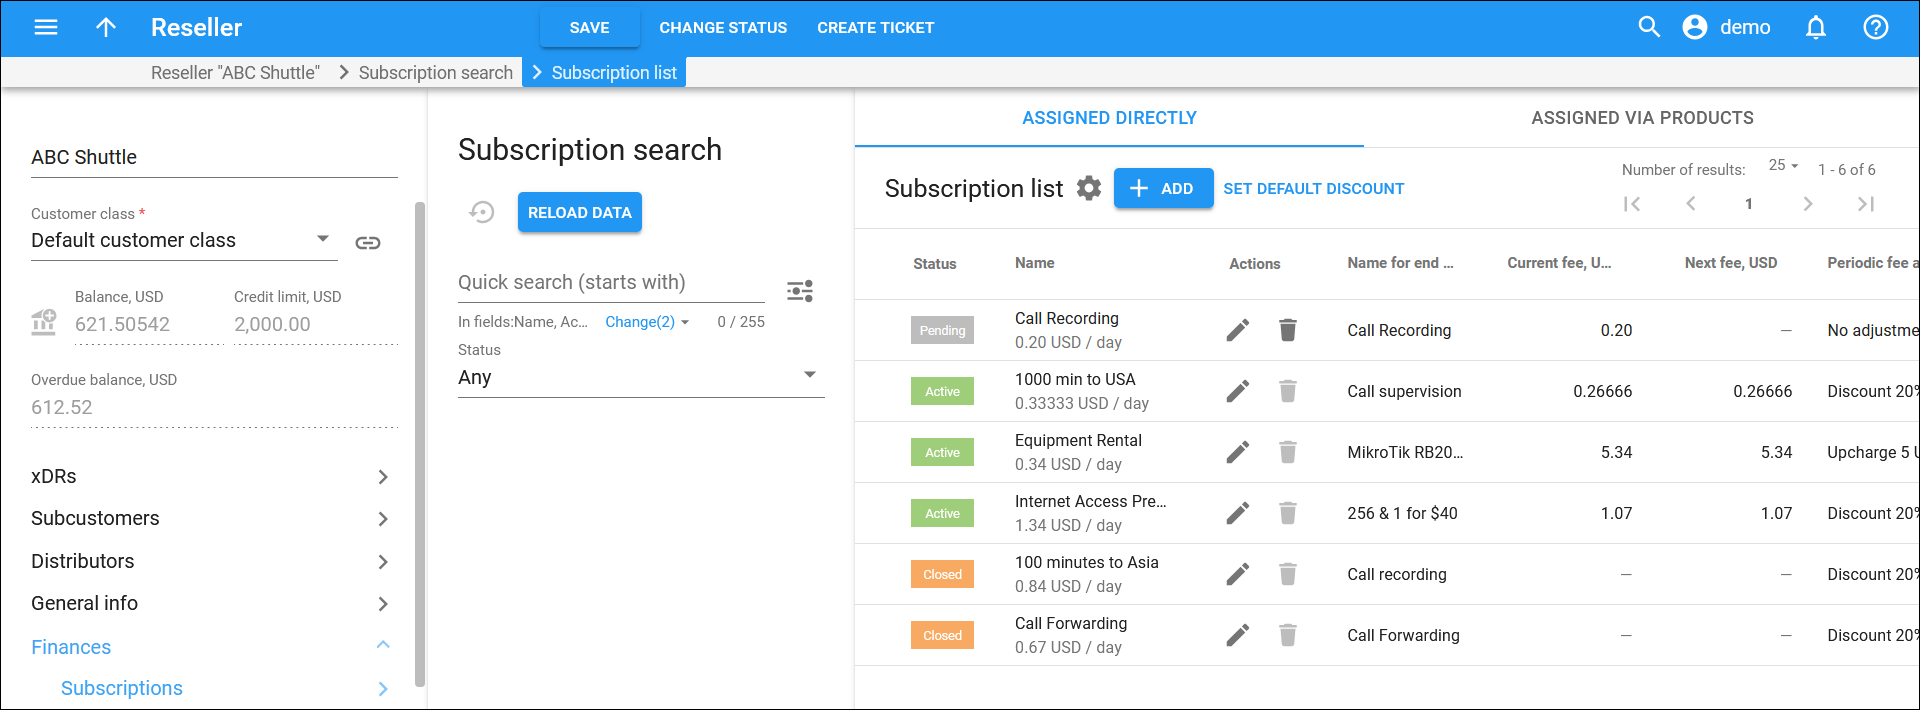Open the advanced search filter sliders icon
Image resolution: width=1920 pixels, height=710 pixels.
click(800, 291)
